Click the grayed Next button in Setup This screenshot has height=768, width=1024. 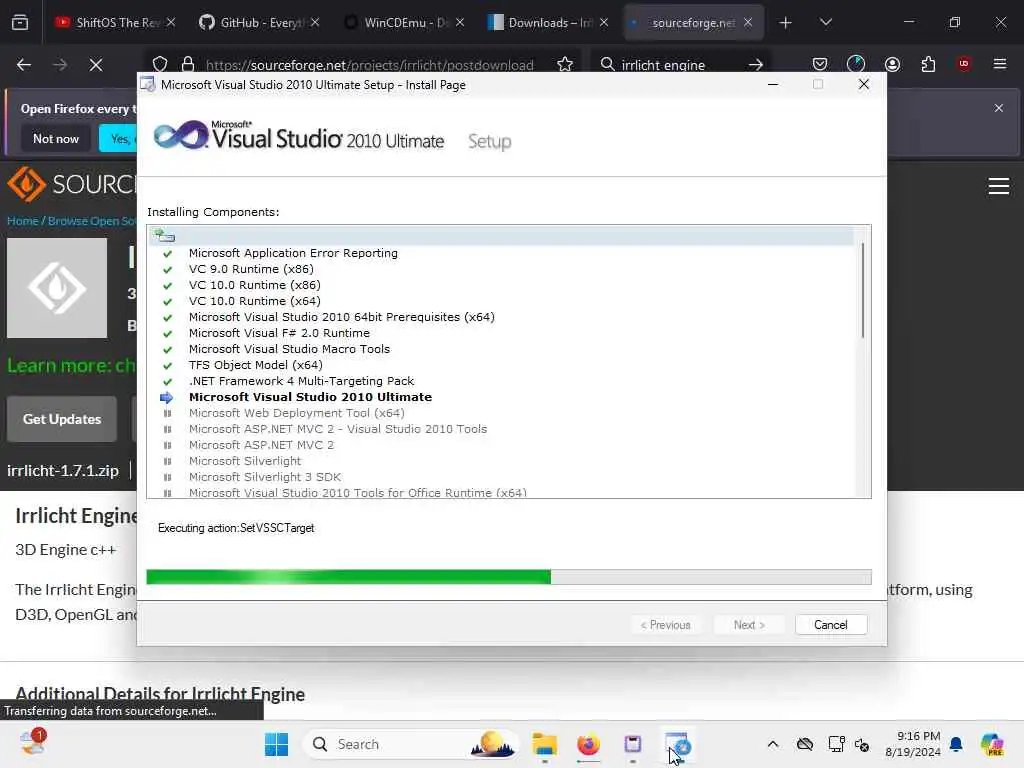point(749,625)
